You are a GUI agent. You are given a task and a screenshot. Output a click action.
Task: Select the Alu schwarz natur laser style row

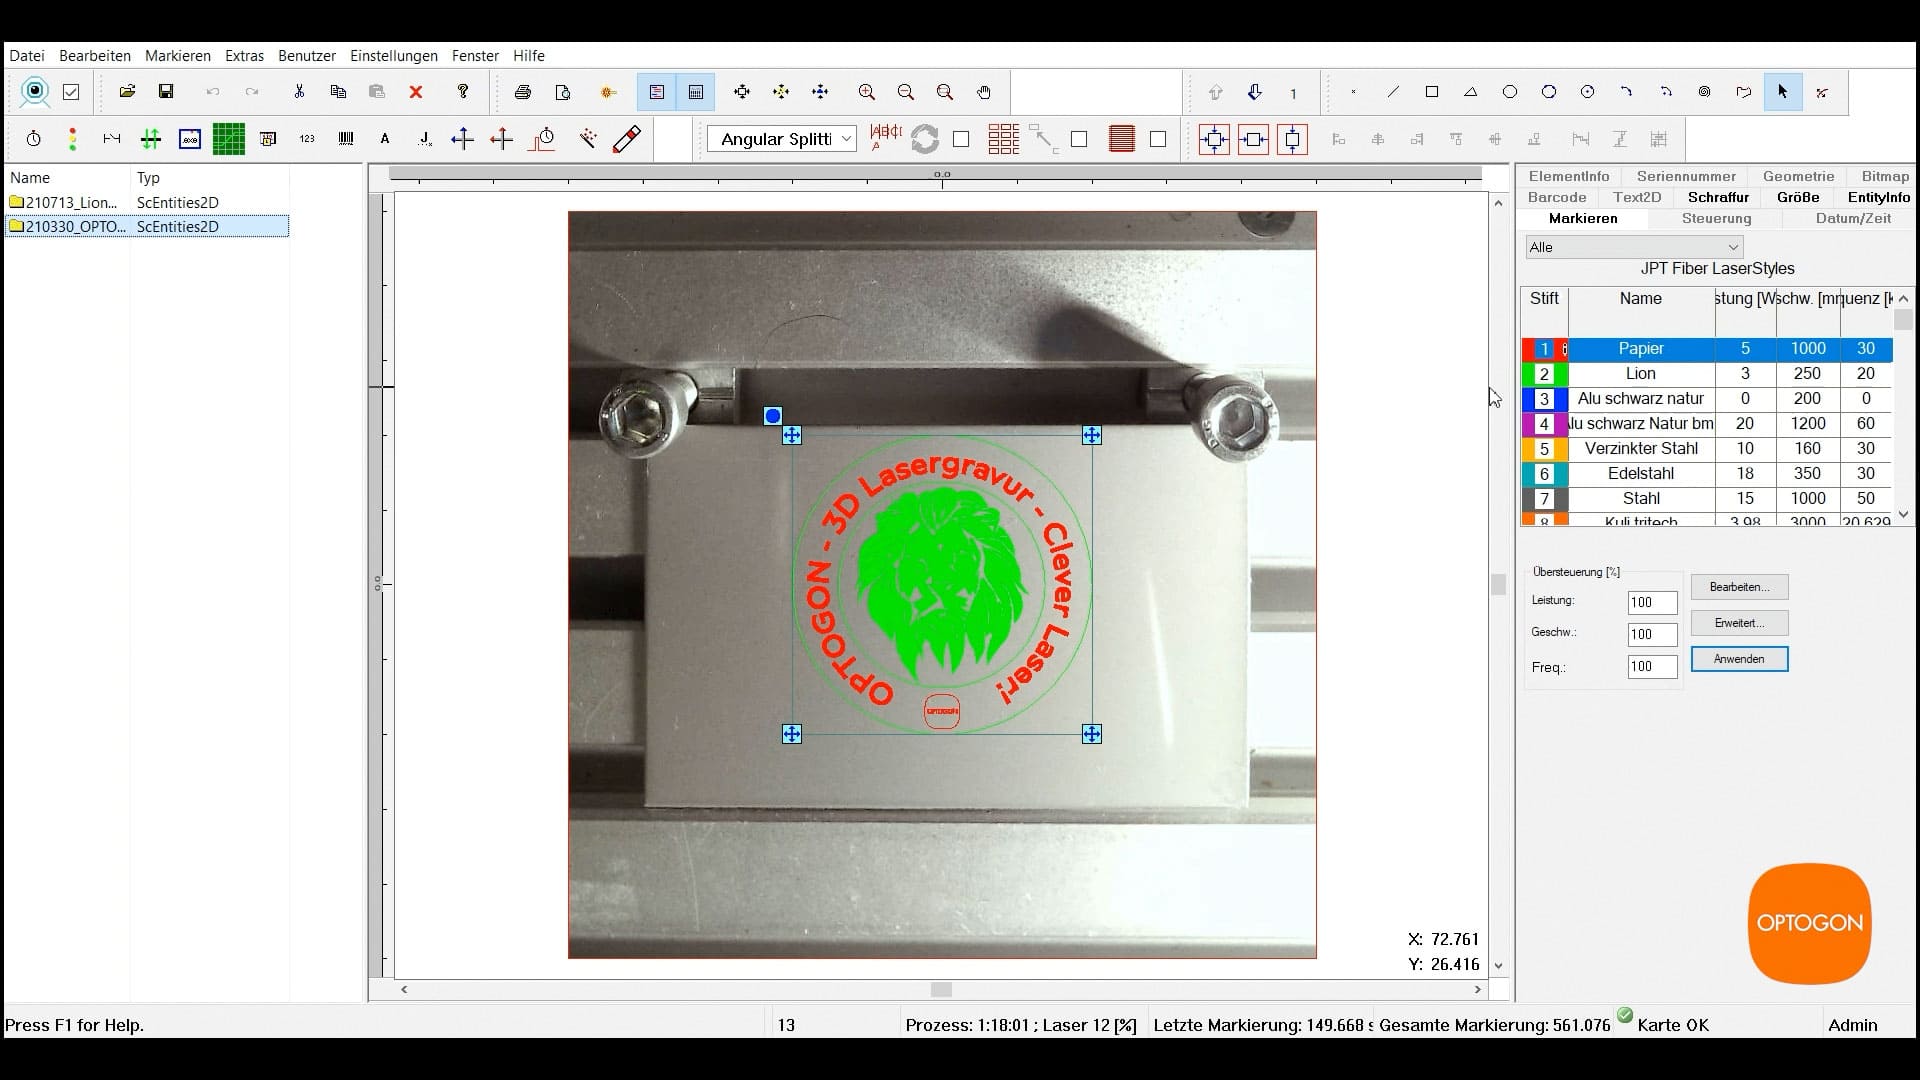pyautogui.click(x=1707, y=399)
